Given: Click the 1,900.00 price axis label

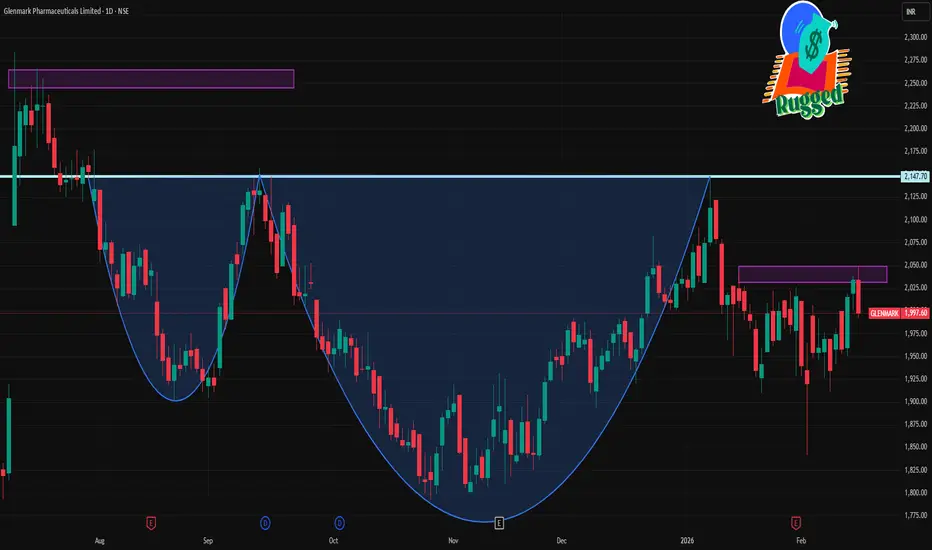Looking at the screenshot, I should coord(915,401).
